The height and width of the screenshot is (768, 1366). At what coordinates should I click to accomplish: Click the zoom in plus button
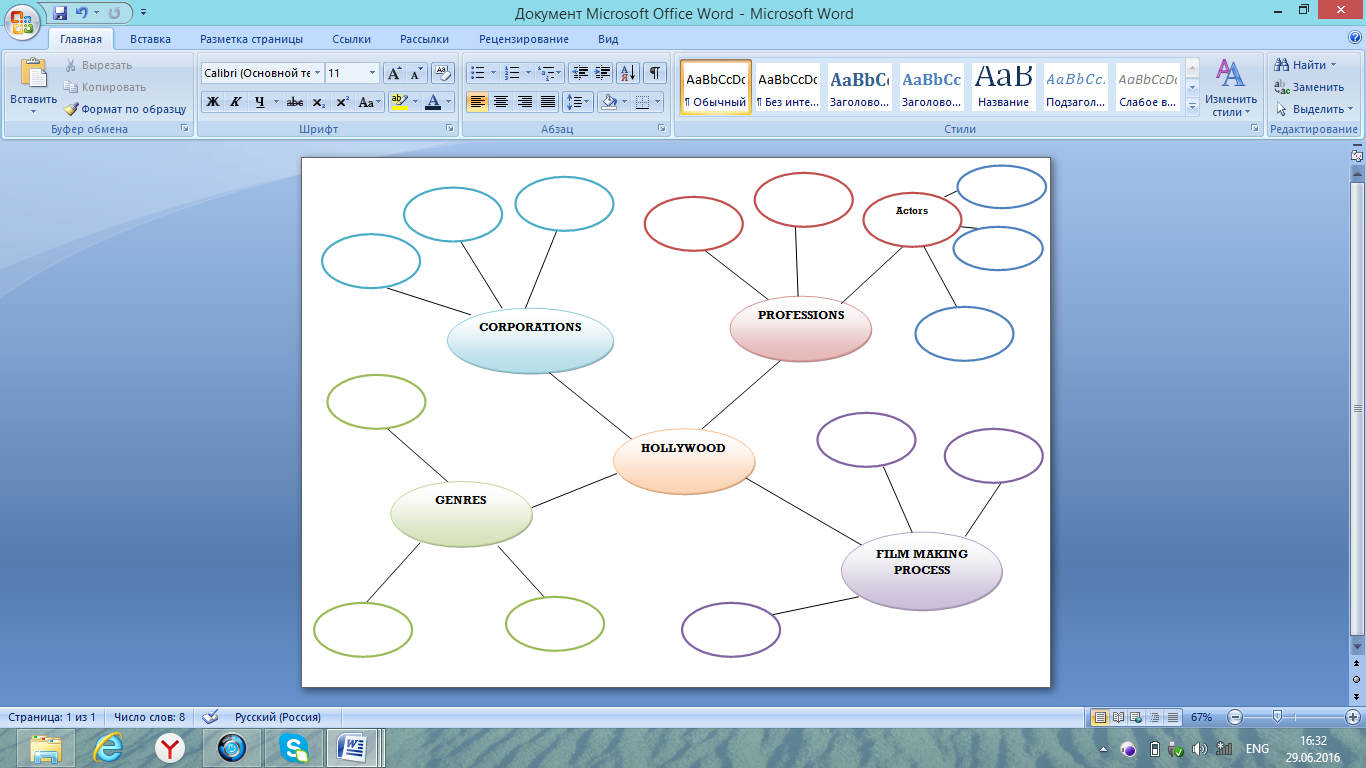click(x=1352, y=717)
